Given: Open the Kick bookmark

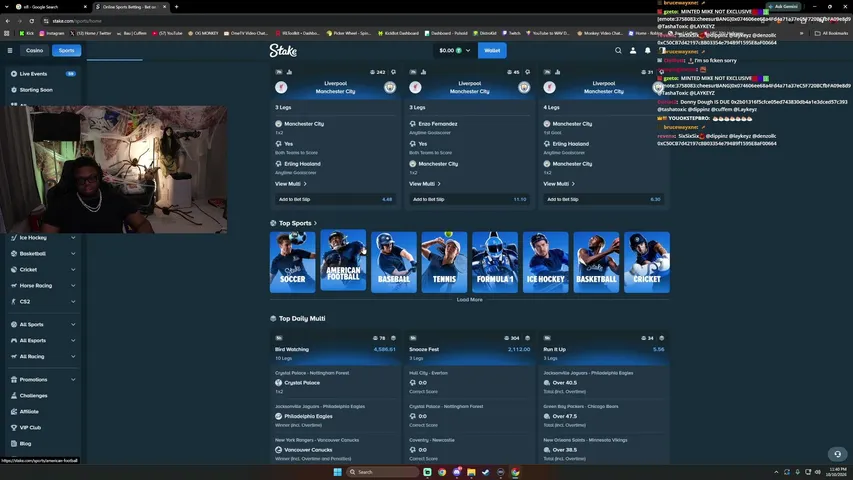Looking at the screenshot, I should [x=27, y=33].
